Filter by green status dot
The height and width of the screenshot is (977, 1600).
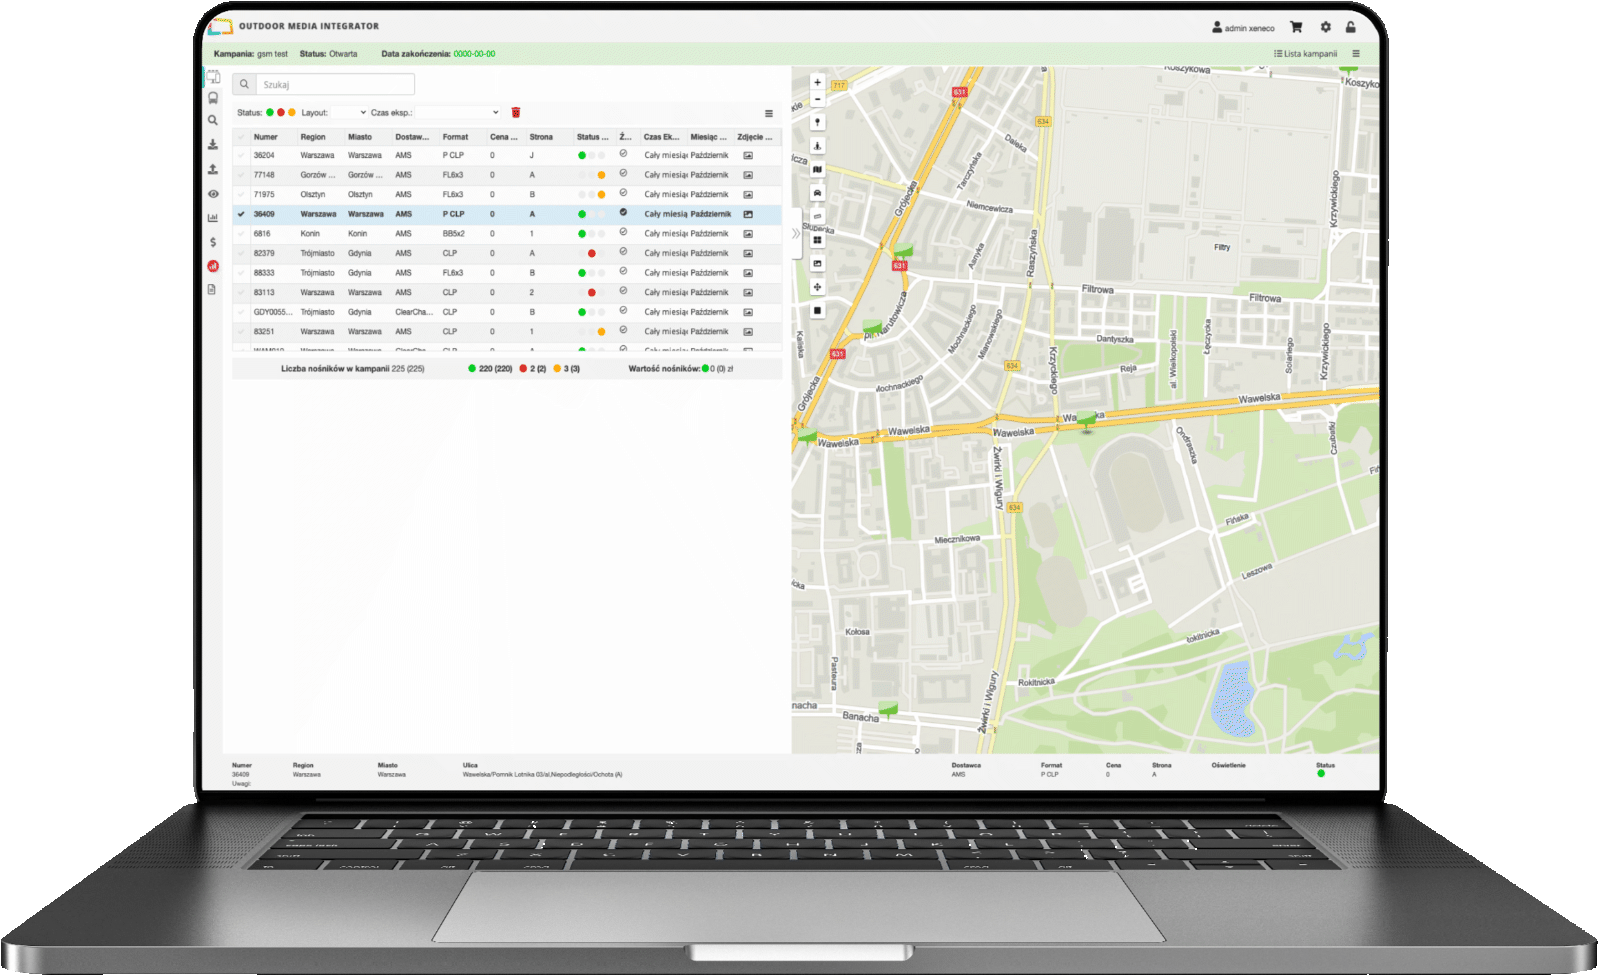coord(270,113)
